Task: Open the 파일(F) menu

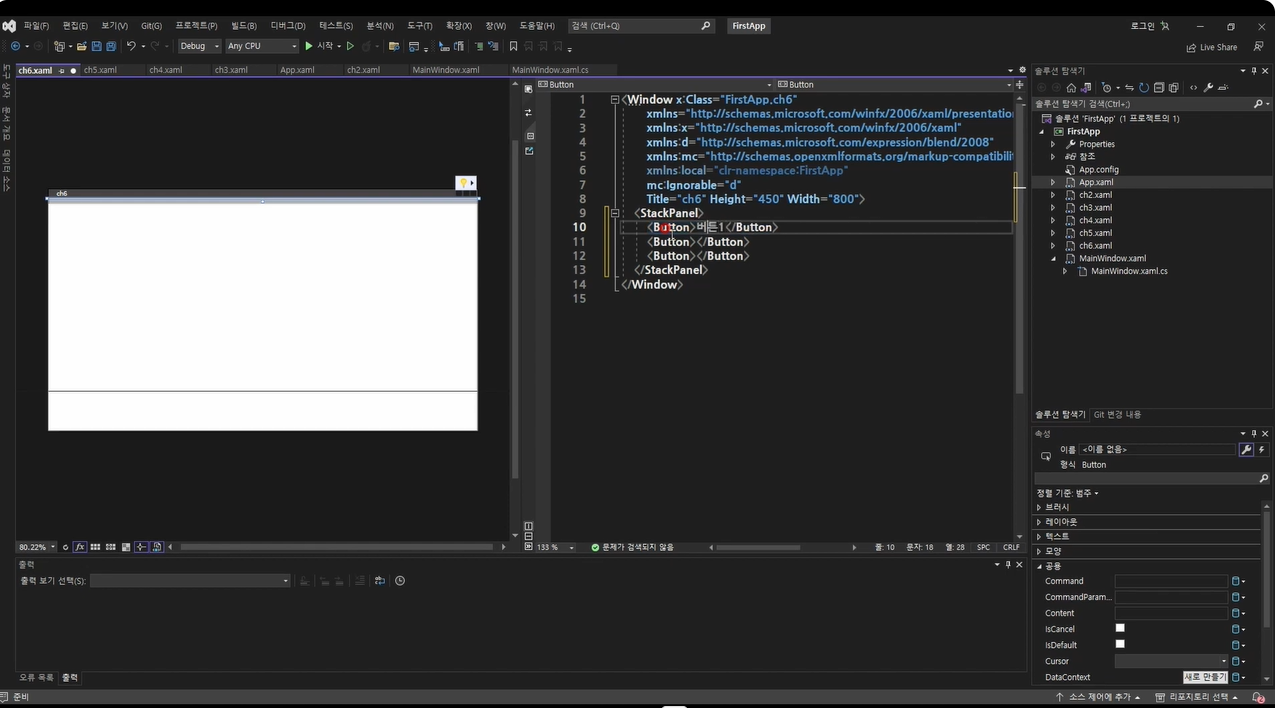Action: (36, 26)
